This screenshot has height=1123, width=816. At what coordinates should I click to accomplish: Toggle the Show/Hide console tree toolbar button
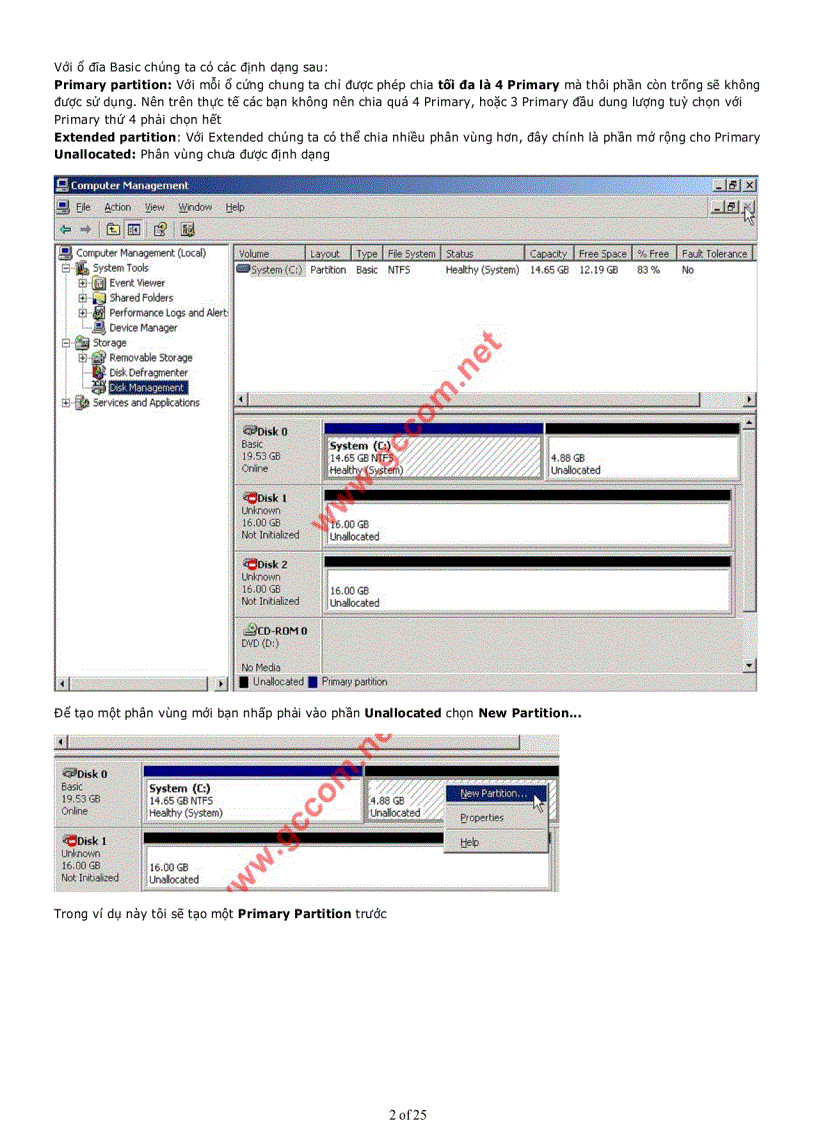(134, 229)
